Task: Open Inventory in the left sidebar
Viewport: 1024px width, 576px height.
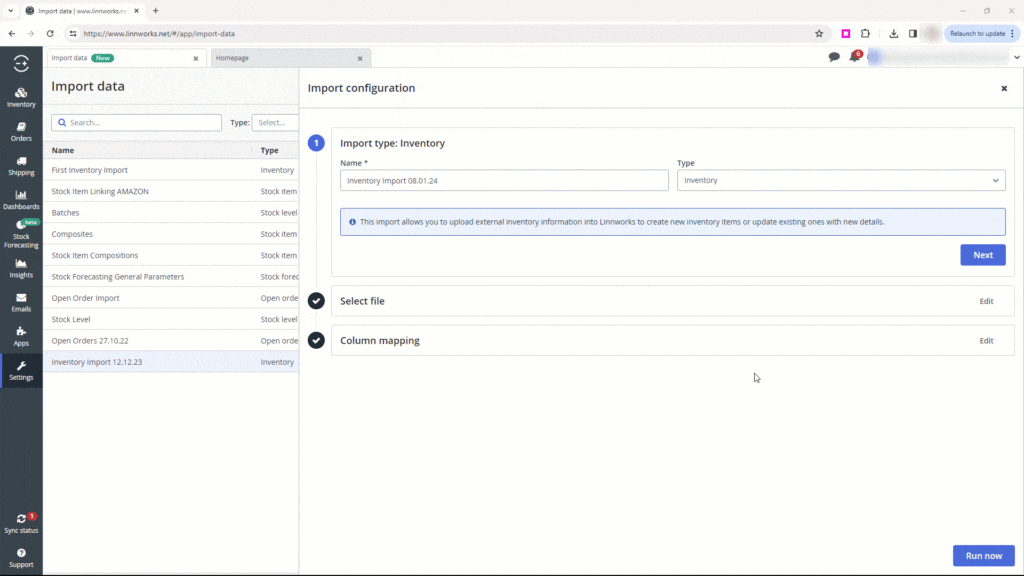Action: pos(21,97)
